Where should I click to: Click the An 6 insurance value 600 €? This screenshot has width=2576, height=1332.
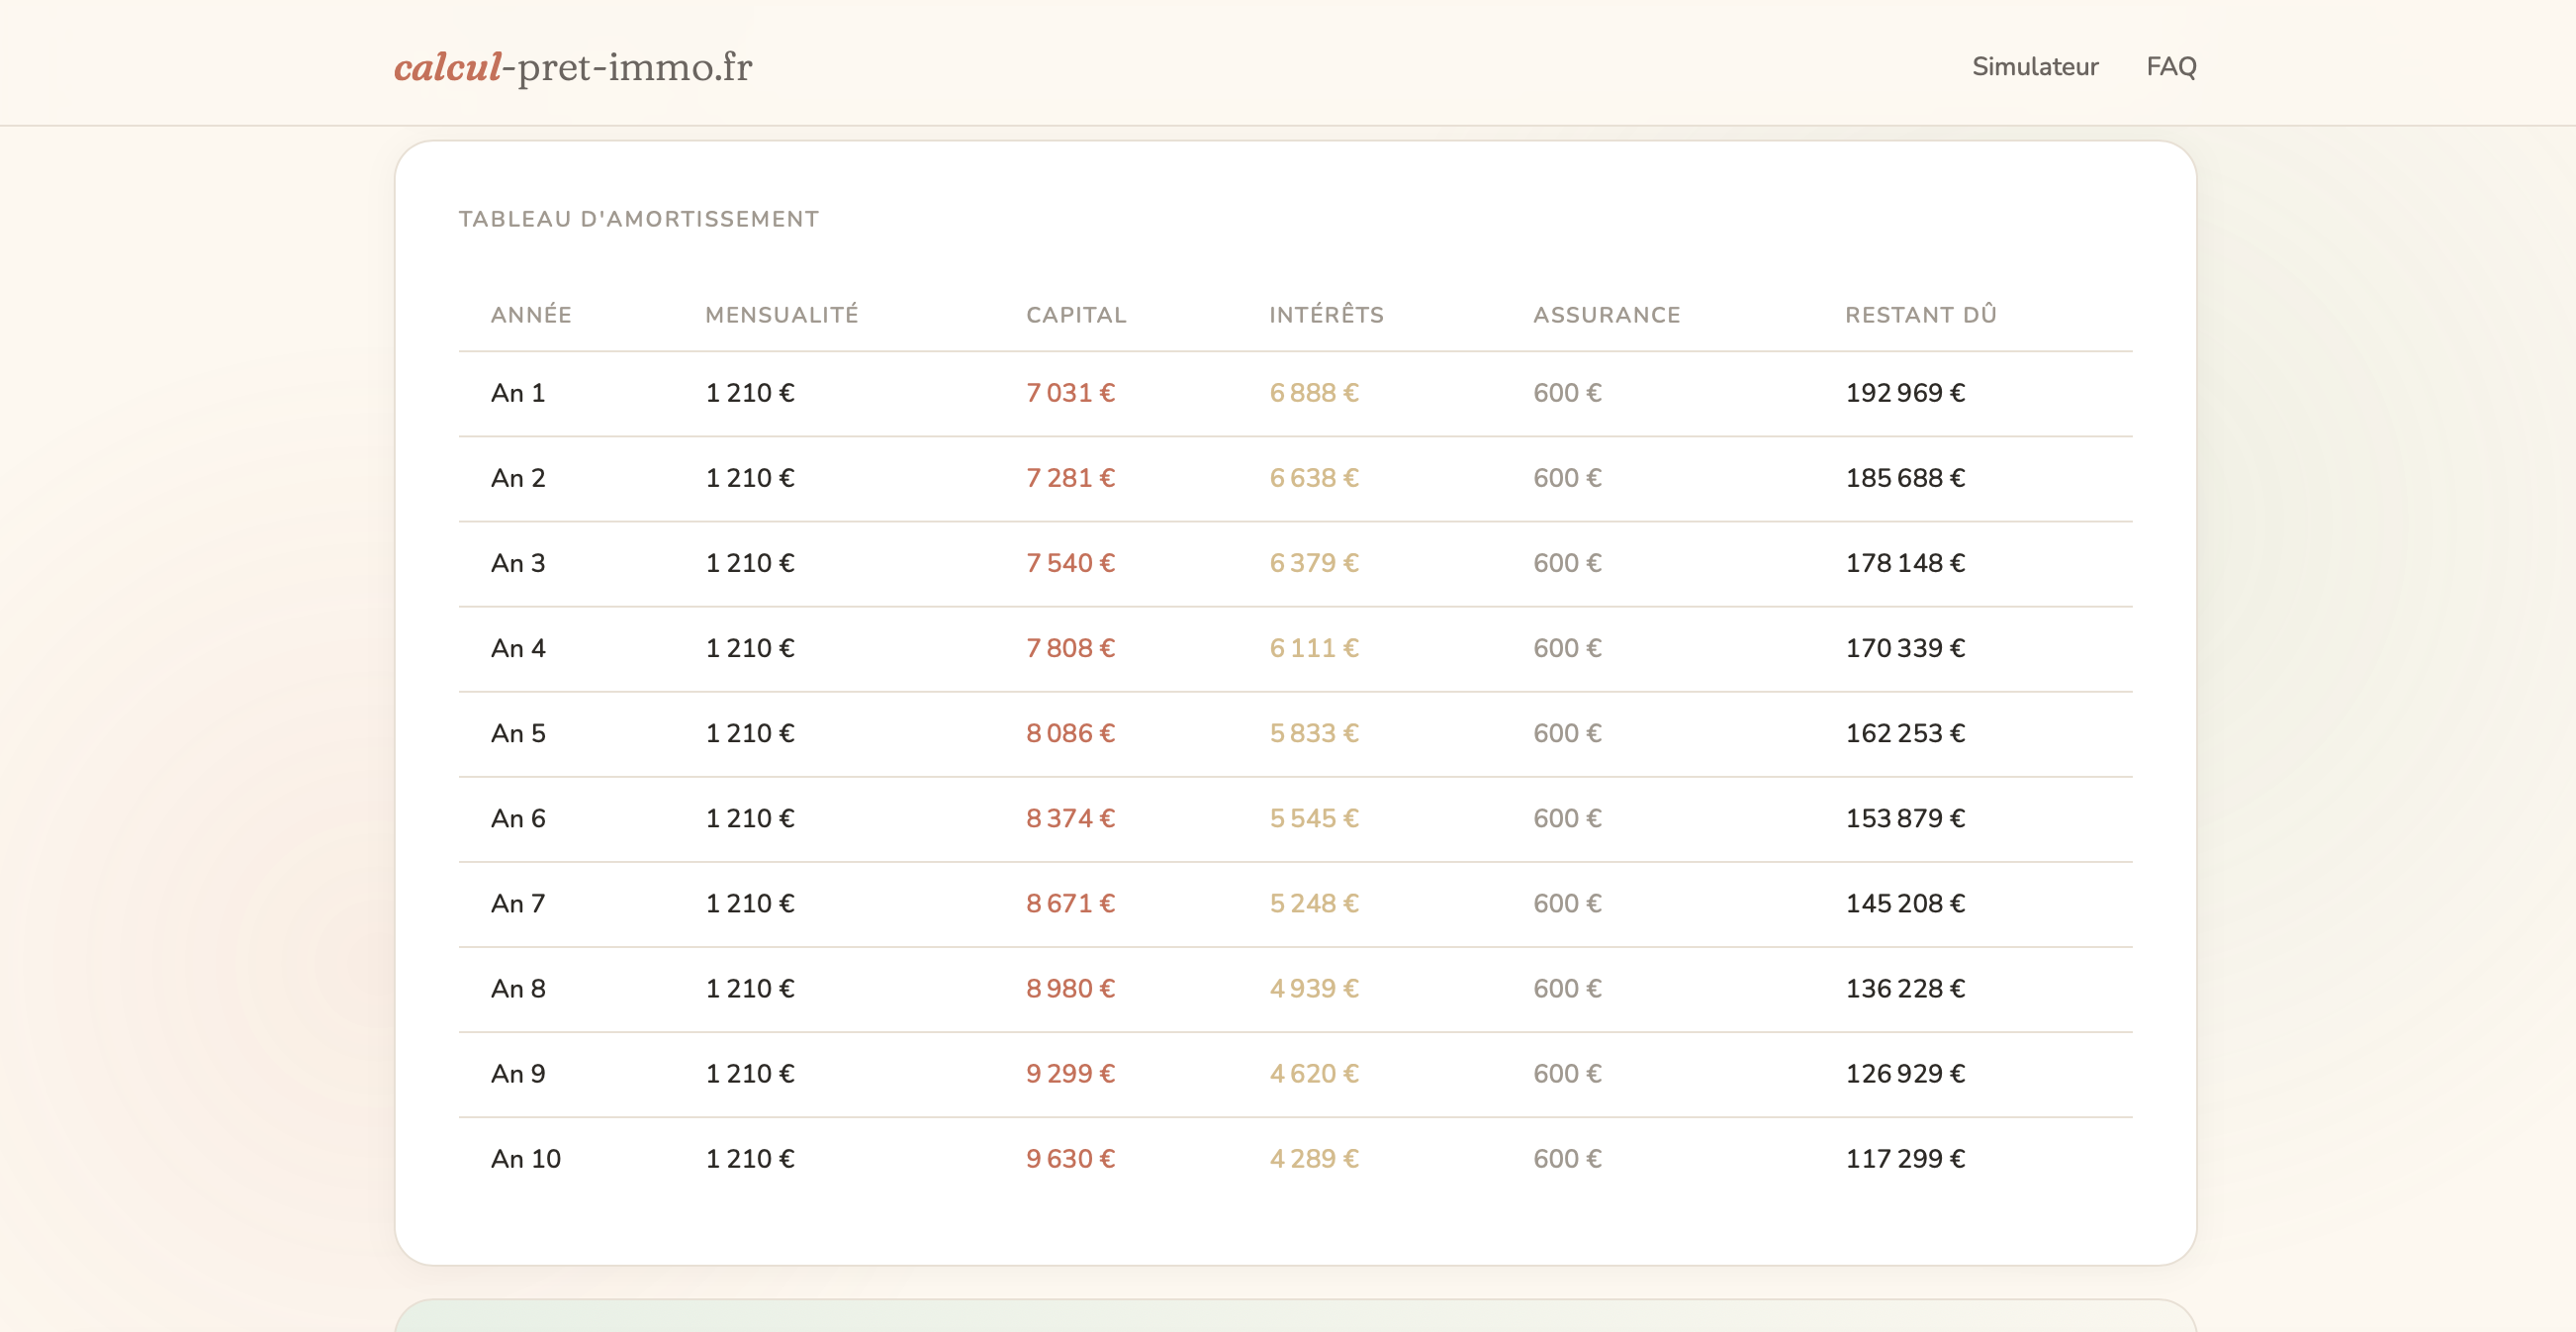(x=1567, y=818)
